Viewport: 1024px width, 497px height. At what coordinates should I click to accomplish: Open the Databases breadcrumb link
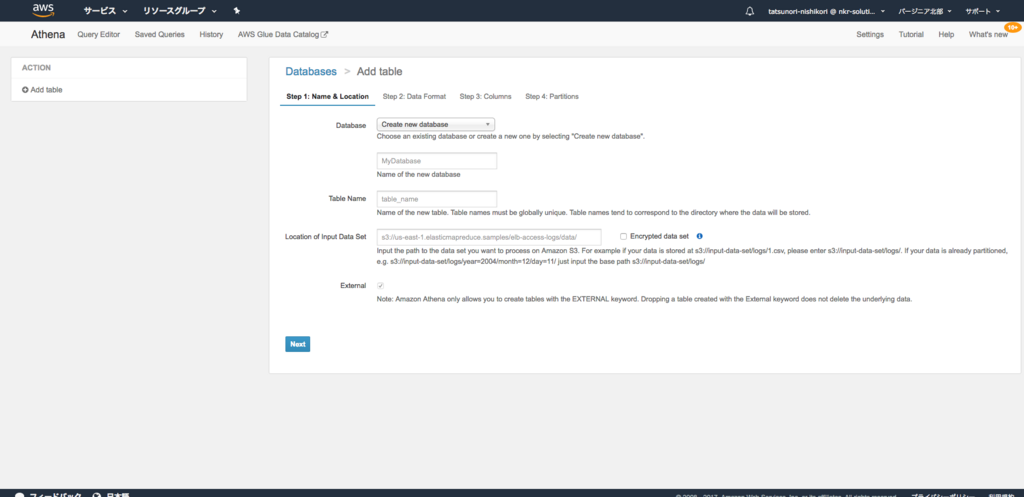311,71
